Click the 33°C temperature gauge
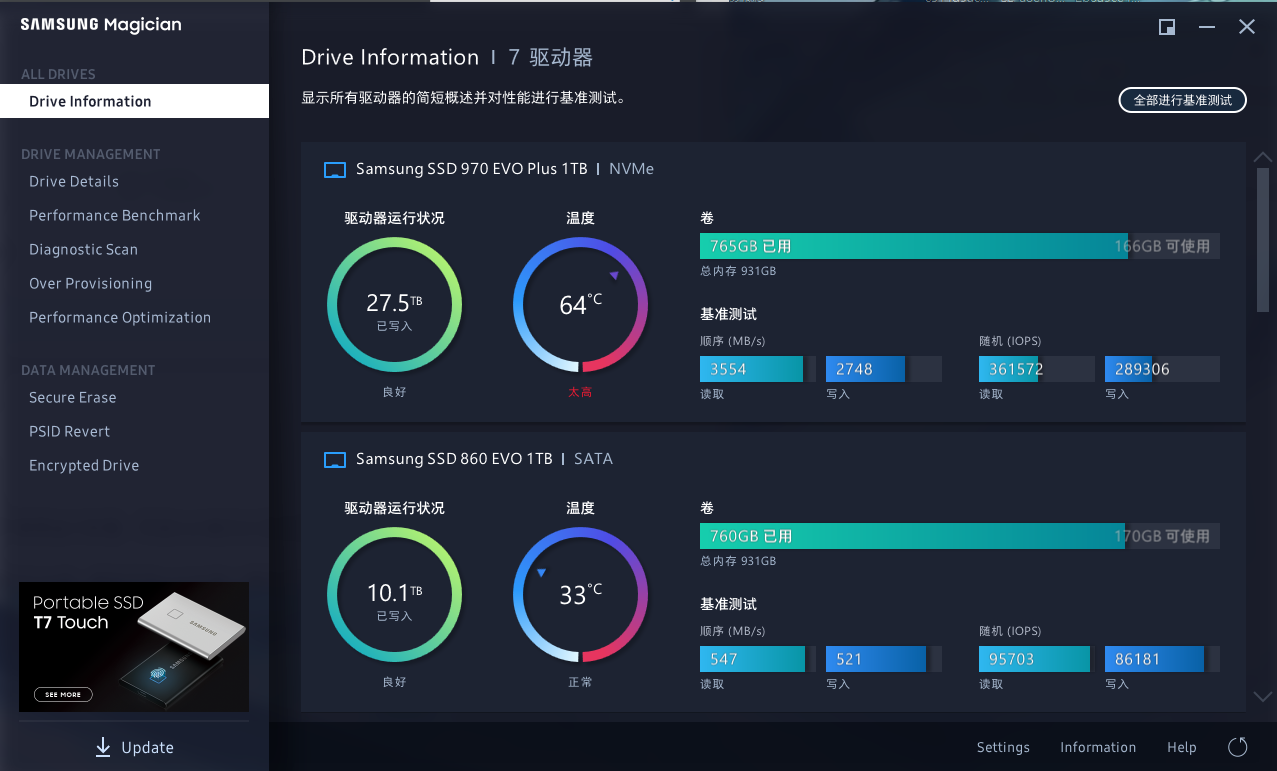The width and height of the screenshot is (1277, 771). click(x=580, y=594)
